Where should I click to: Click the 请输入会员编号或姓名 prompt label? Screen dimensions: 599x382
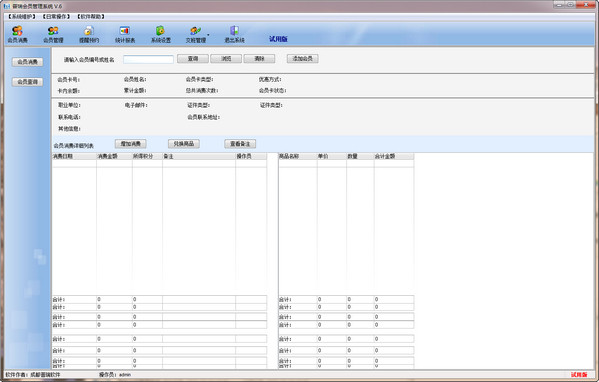pos(89,60)
